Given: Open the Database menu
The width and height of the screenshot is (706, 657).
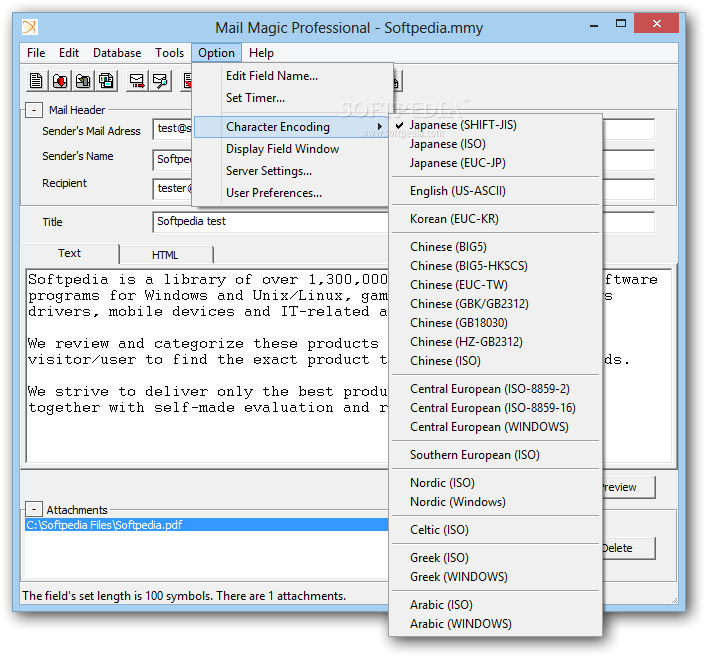Looking at the screenshot, I should coord(117,53).
